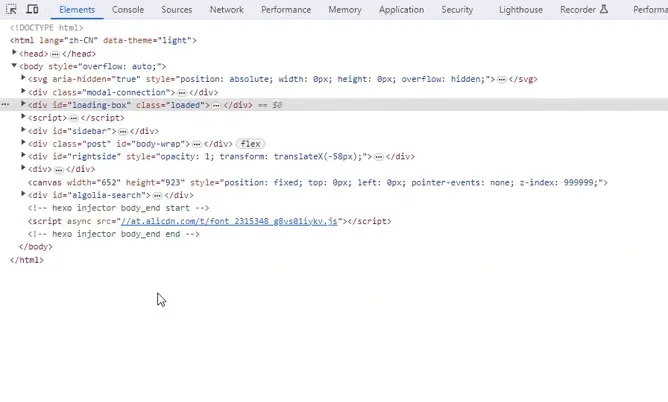Select the html lang="zh-CN" element row

pyautogui.click(x=103, y=40)
